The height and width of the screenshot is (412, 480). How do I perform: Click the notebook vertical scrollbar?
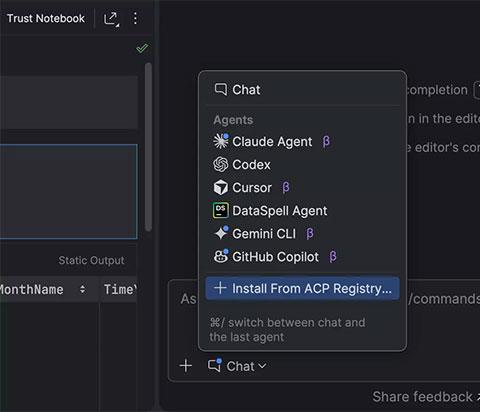[x=148, y=147]
